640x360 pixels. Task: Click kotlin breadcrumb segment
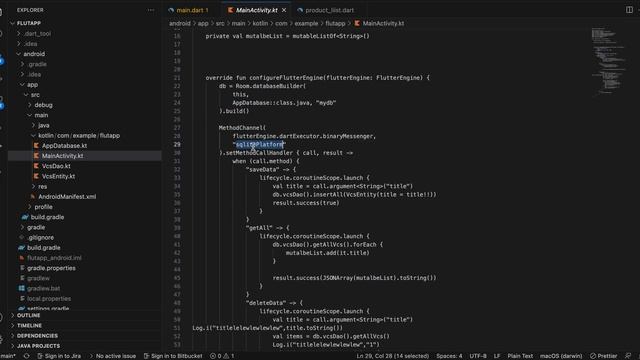click(x=260, y=24)
